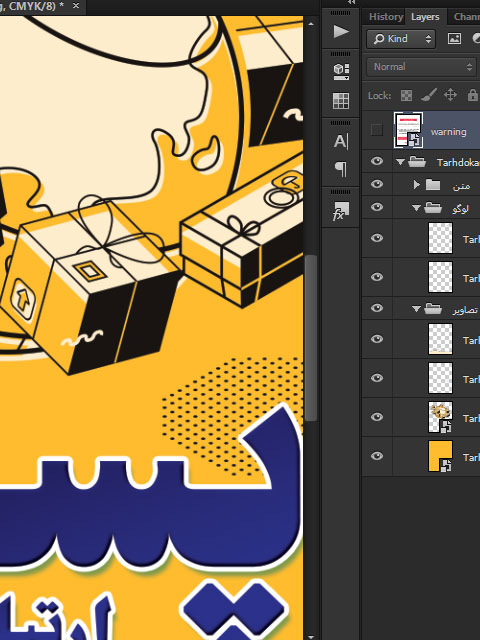The width and height of the screenshot is (480, 640).
Task: Hide the Tarhdoka group layer
Action: click(x=377, y=161)
